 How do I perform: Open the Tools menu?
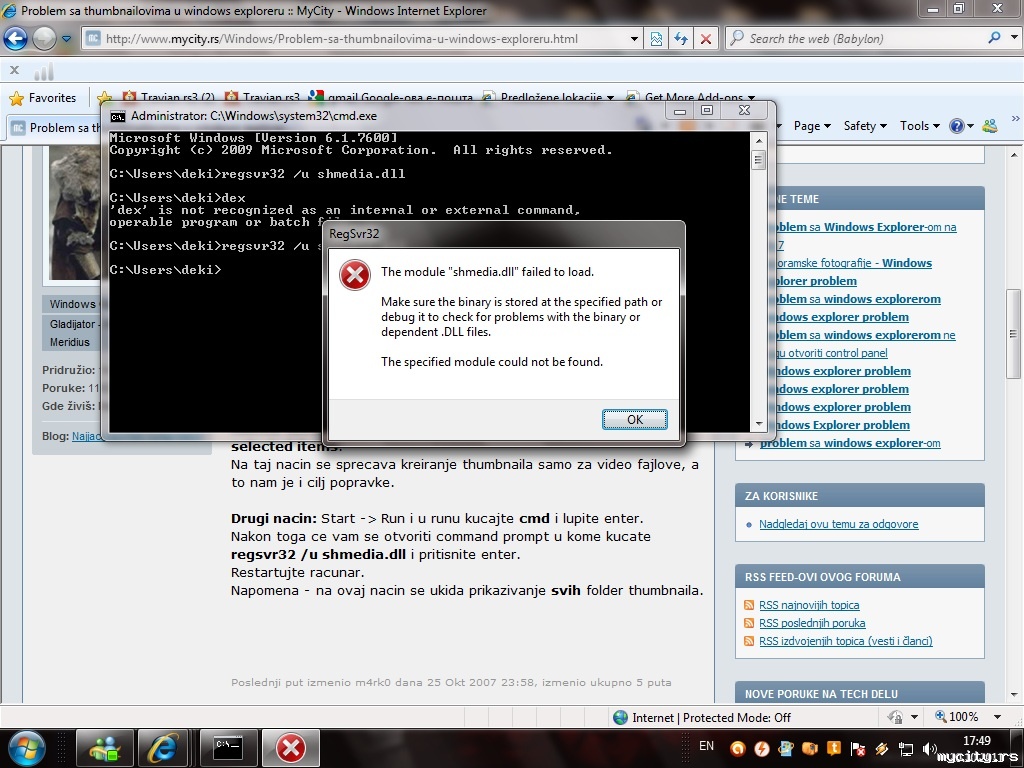point(920,126)
